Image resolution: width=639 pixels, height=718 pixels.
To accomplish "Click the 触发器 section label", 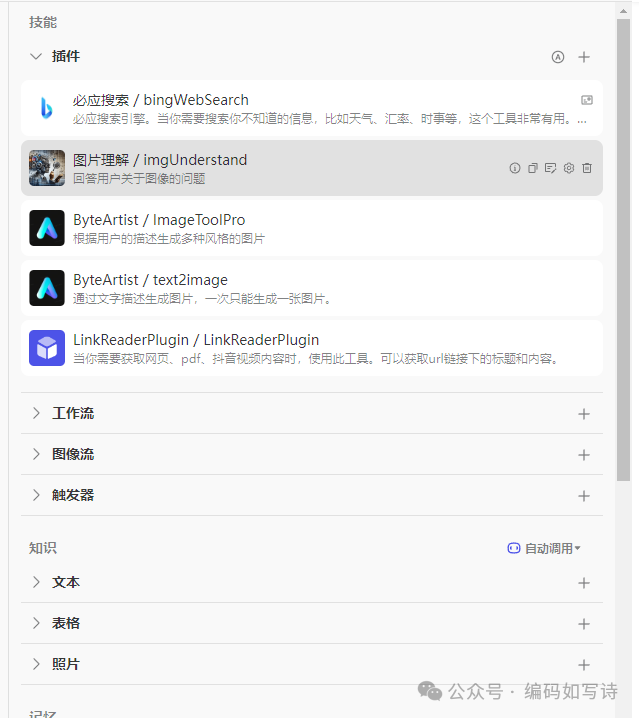I will tap(73, 495).
